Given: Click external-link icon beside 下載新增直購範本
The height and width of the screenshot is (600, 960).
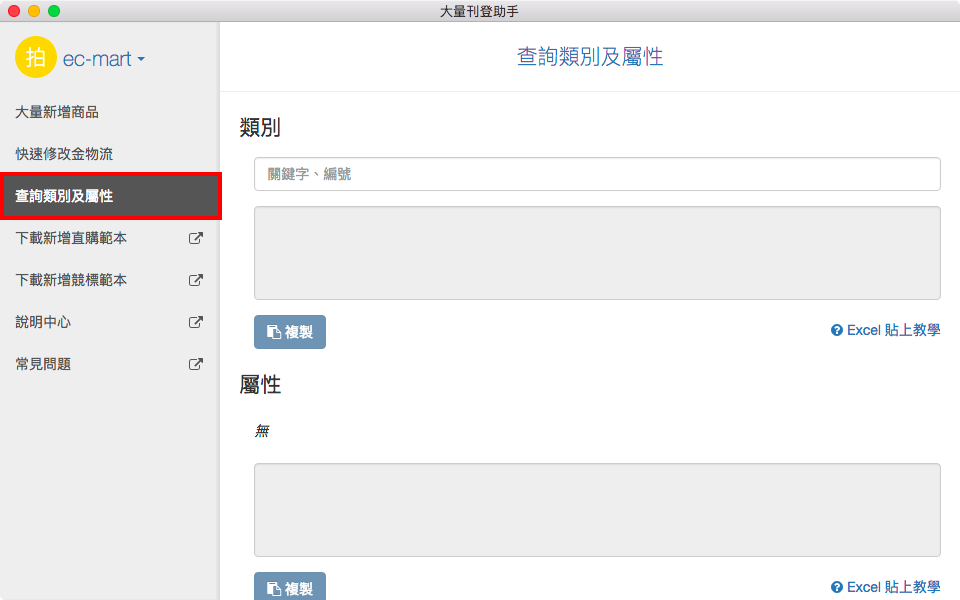Looking at the screenshot, I should 196,238.
